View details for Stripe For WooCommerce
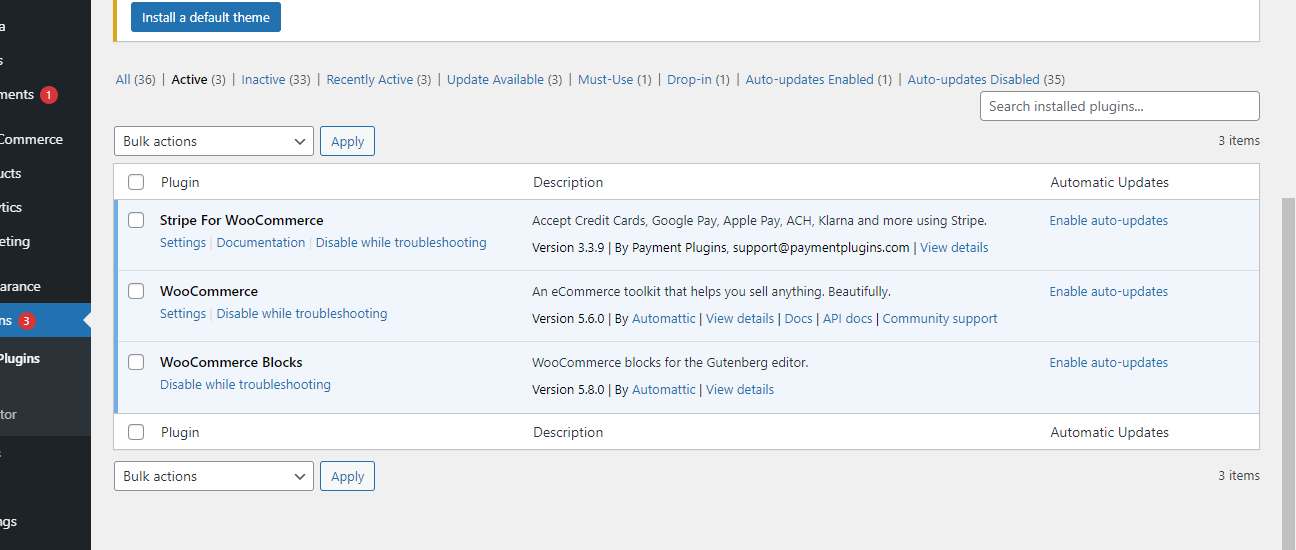 pos(954,247)
